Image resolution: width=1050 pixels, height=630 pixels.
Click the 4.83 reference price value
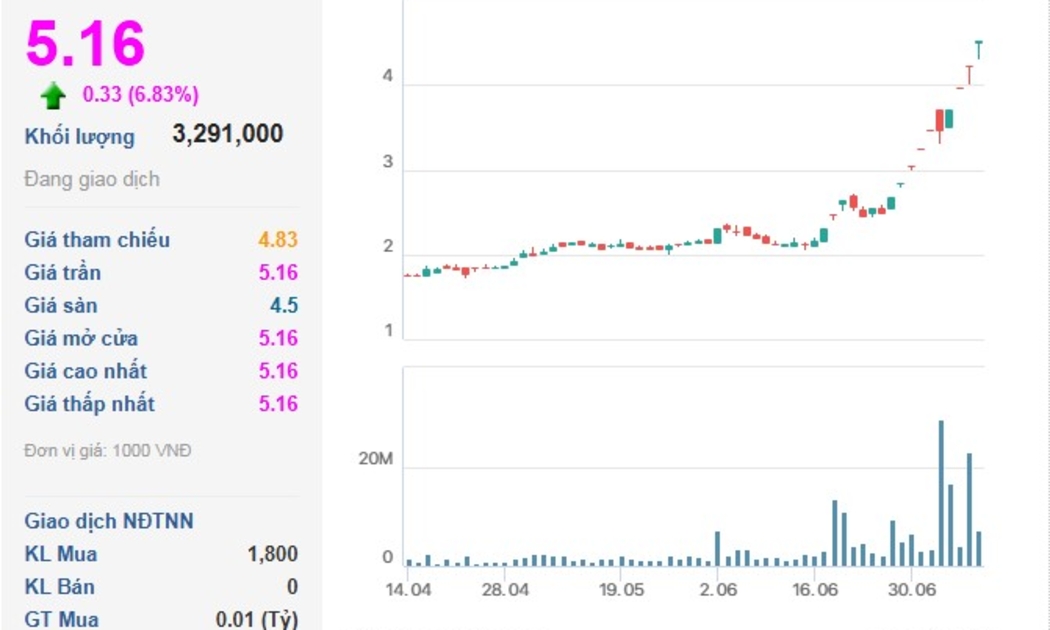pos(277,240)
